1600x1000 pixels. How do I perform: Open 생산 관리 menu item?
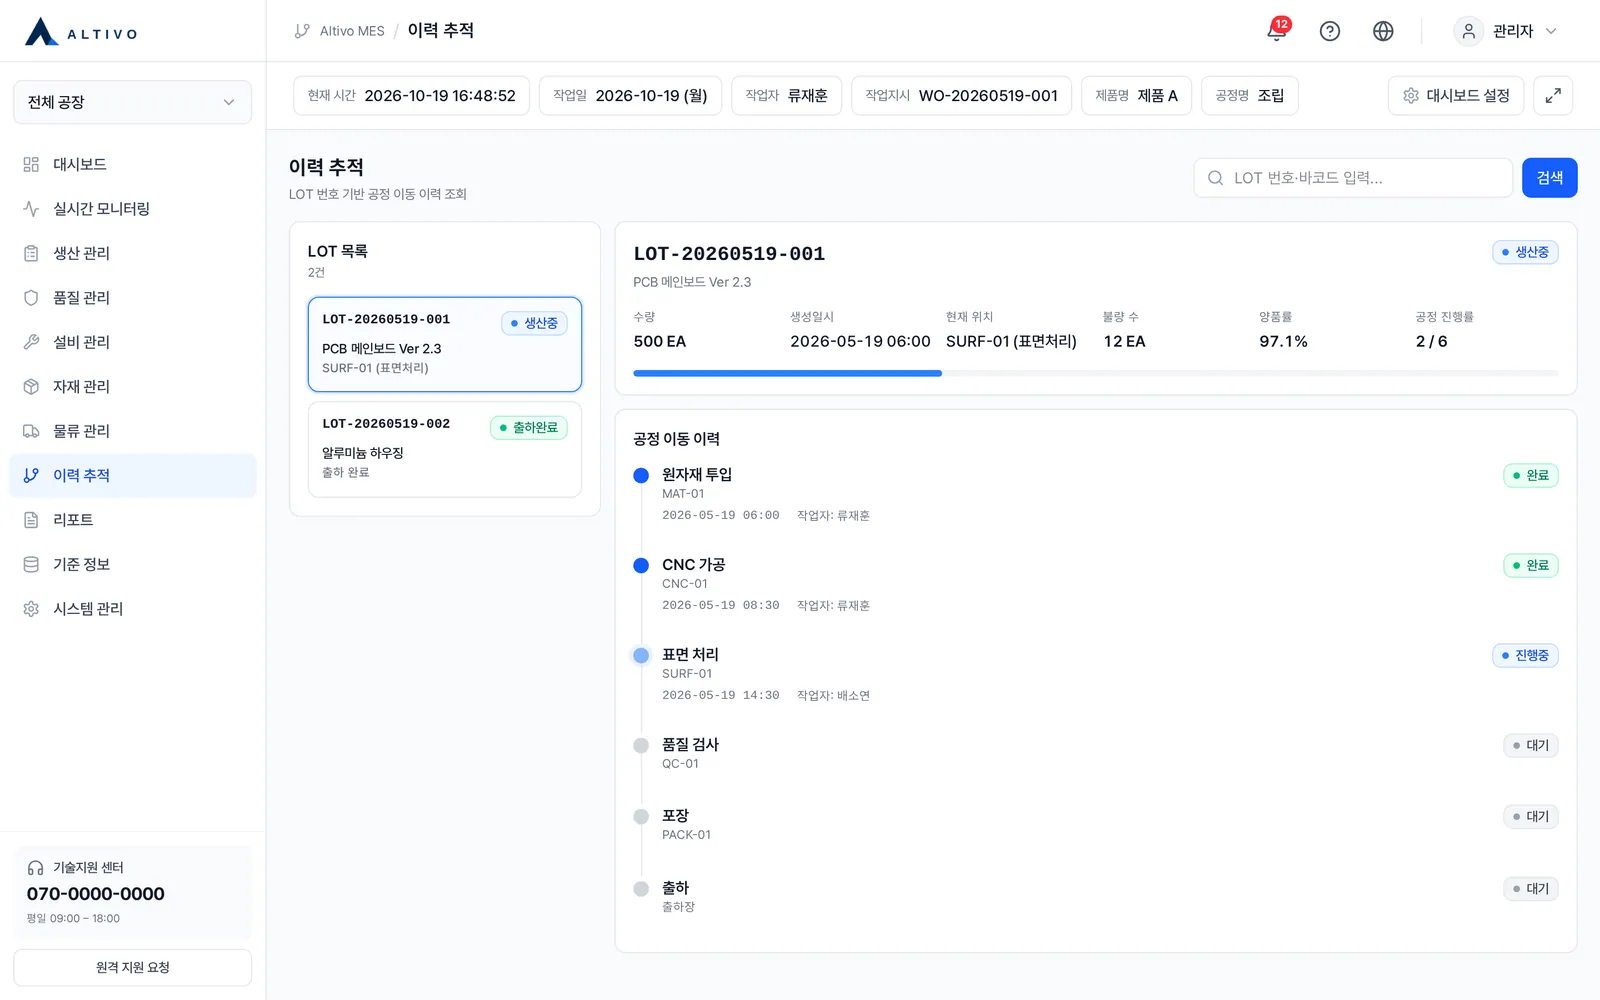(132, 253)
